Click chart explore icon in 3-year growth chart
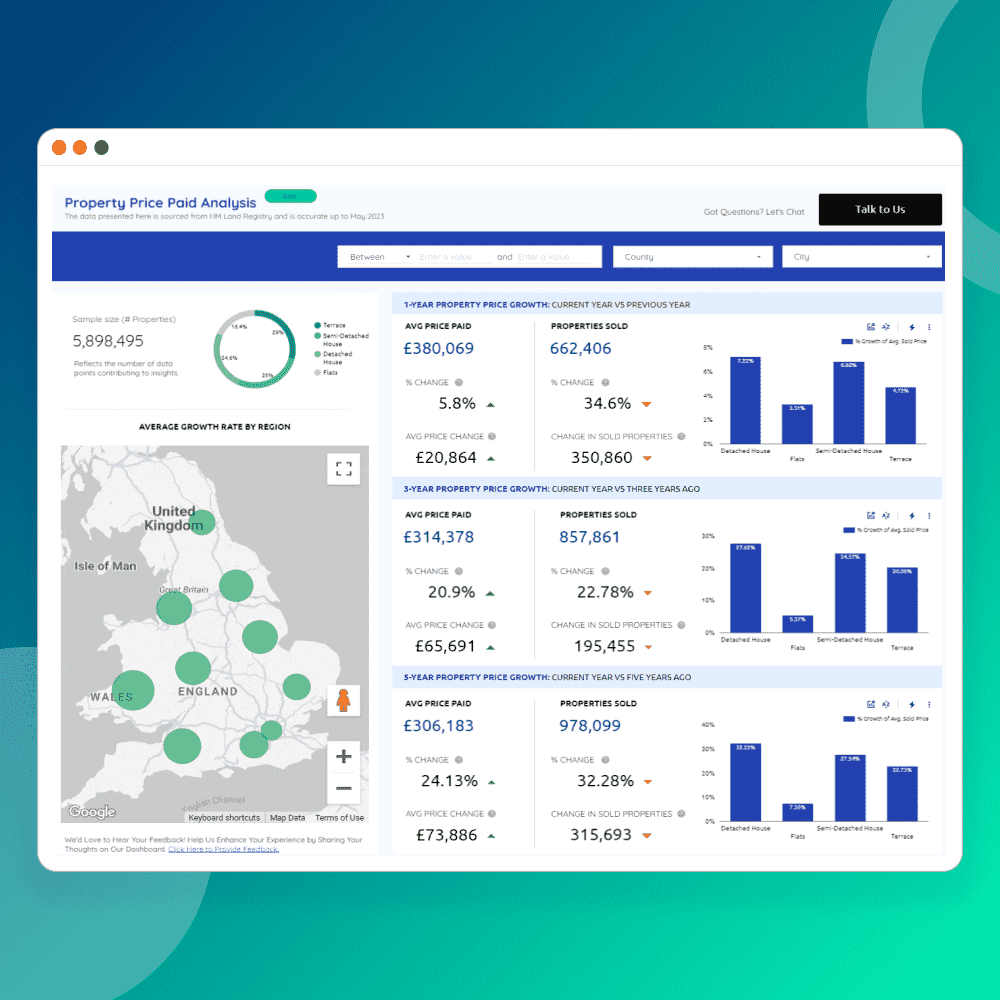The height and width of the screenshot is (1000, 1000). pos(871,515)
